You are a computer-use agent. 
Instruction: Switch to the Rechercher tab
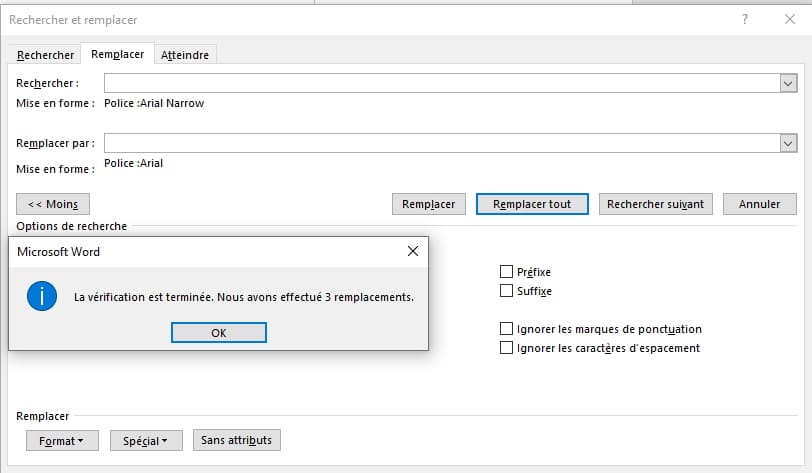pos(45,55)
